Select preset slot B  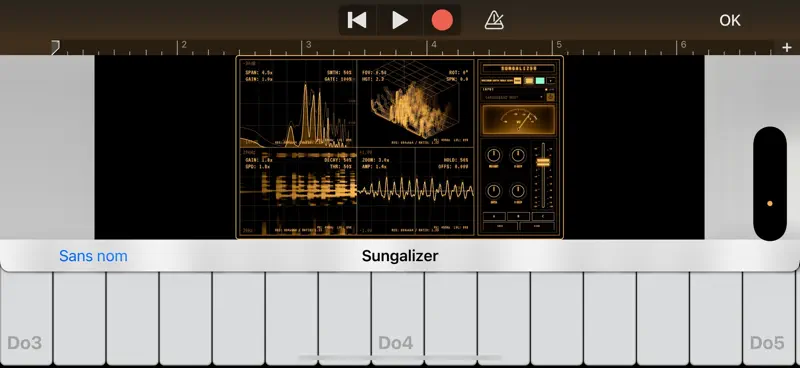tap(518, 216)
